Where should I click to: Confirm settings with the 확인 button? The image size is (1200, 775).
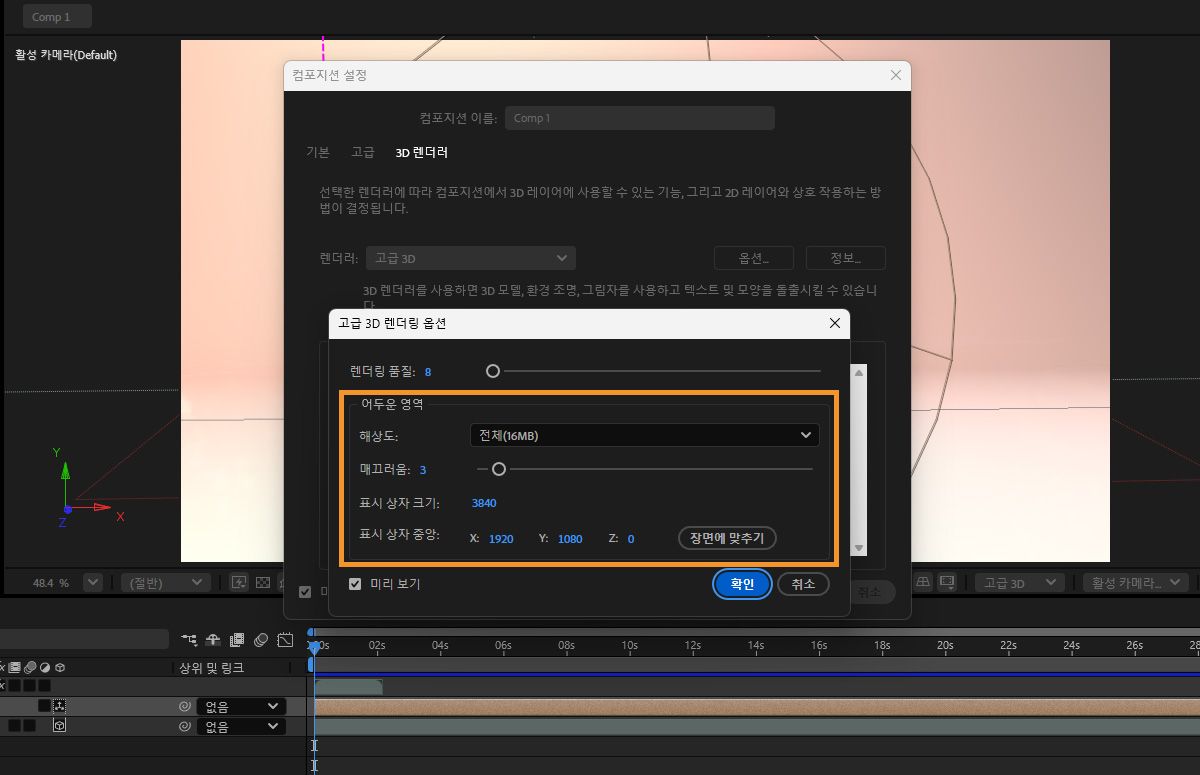742,584
